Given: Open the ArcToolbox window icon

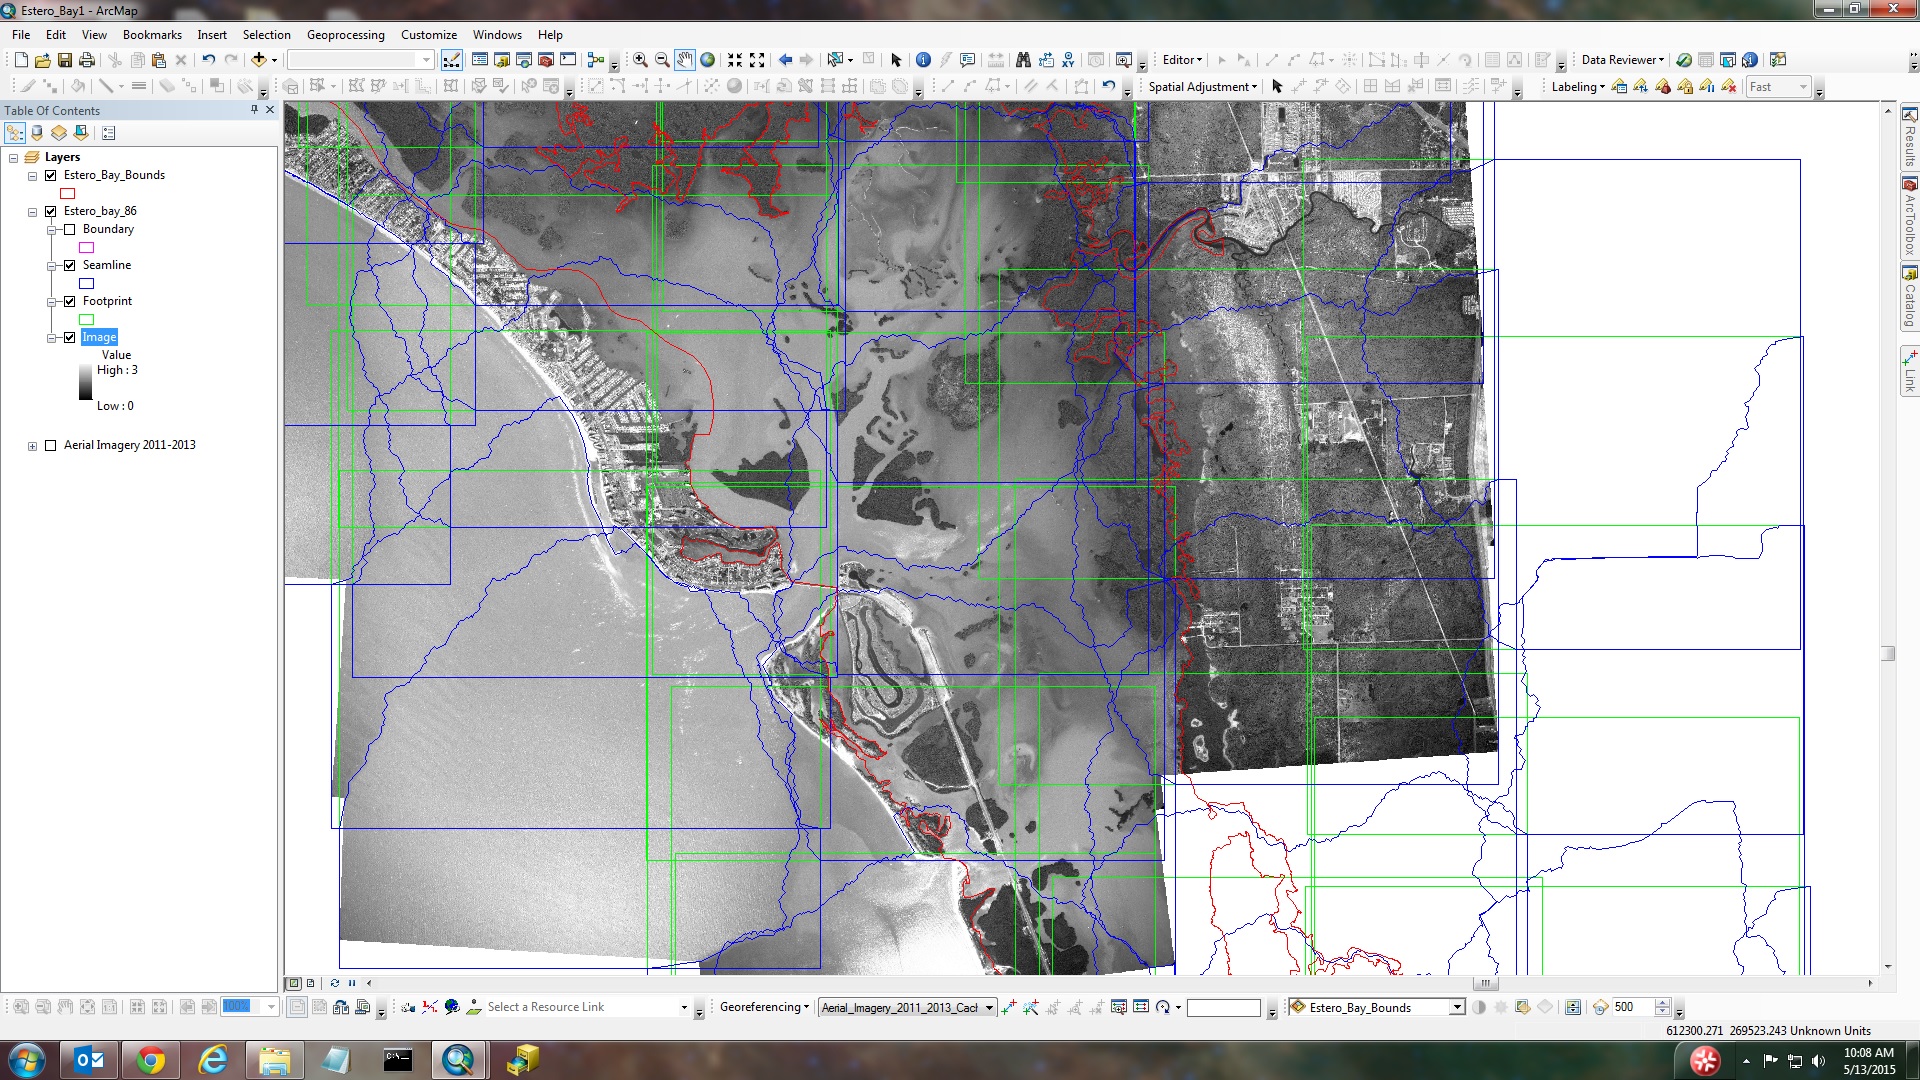Looking at the screenshot, I should point(545,60).
